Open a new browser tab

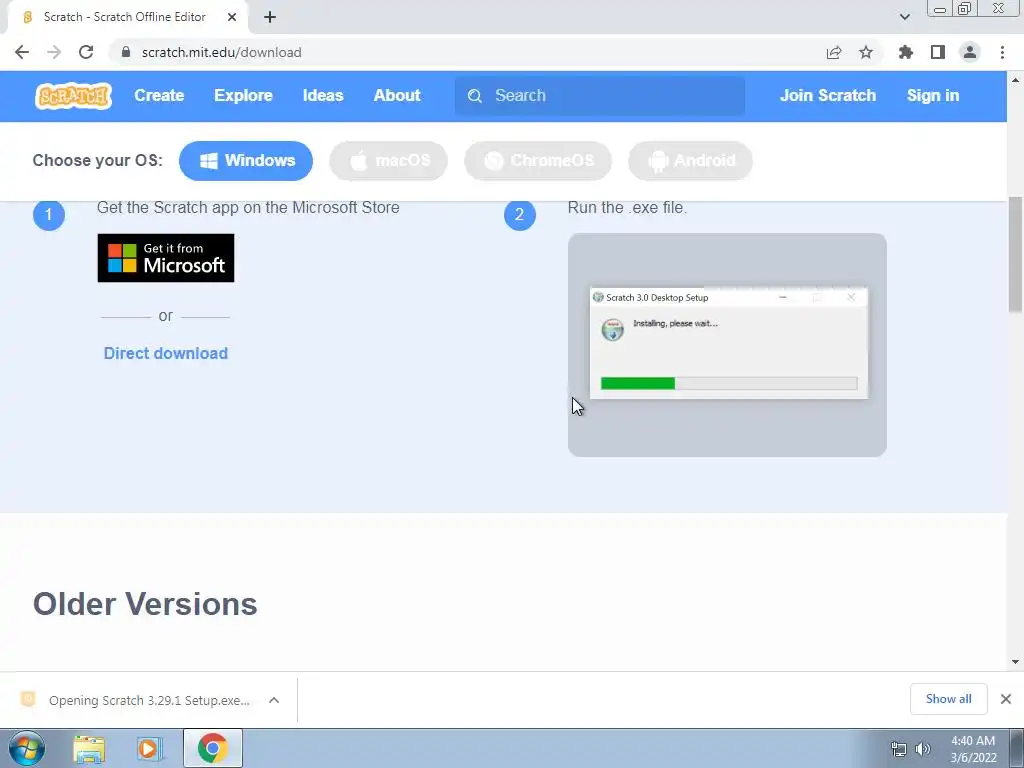pos(270,17)
